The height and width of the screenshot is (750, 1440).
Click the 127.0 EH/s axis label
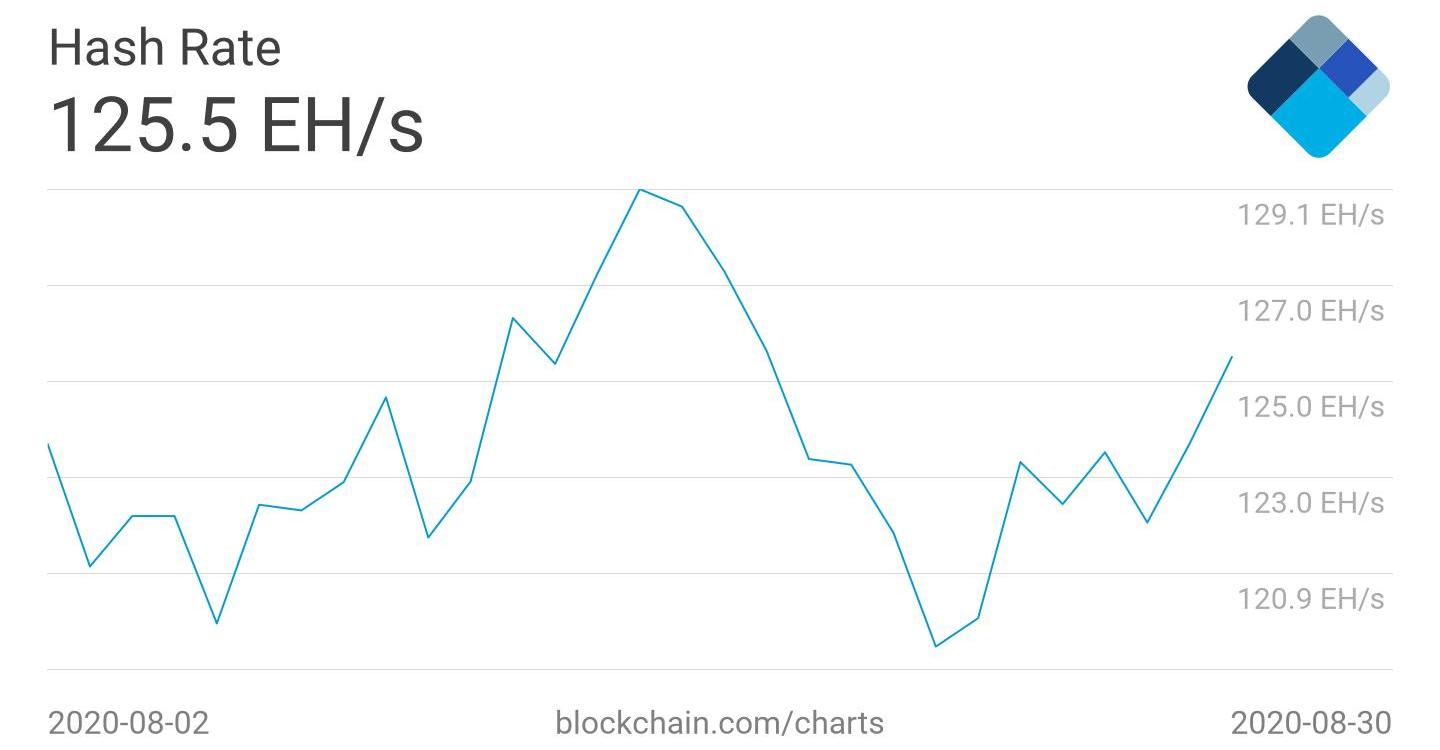pos(1310,311)
